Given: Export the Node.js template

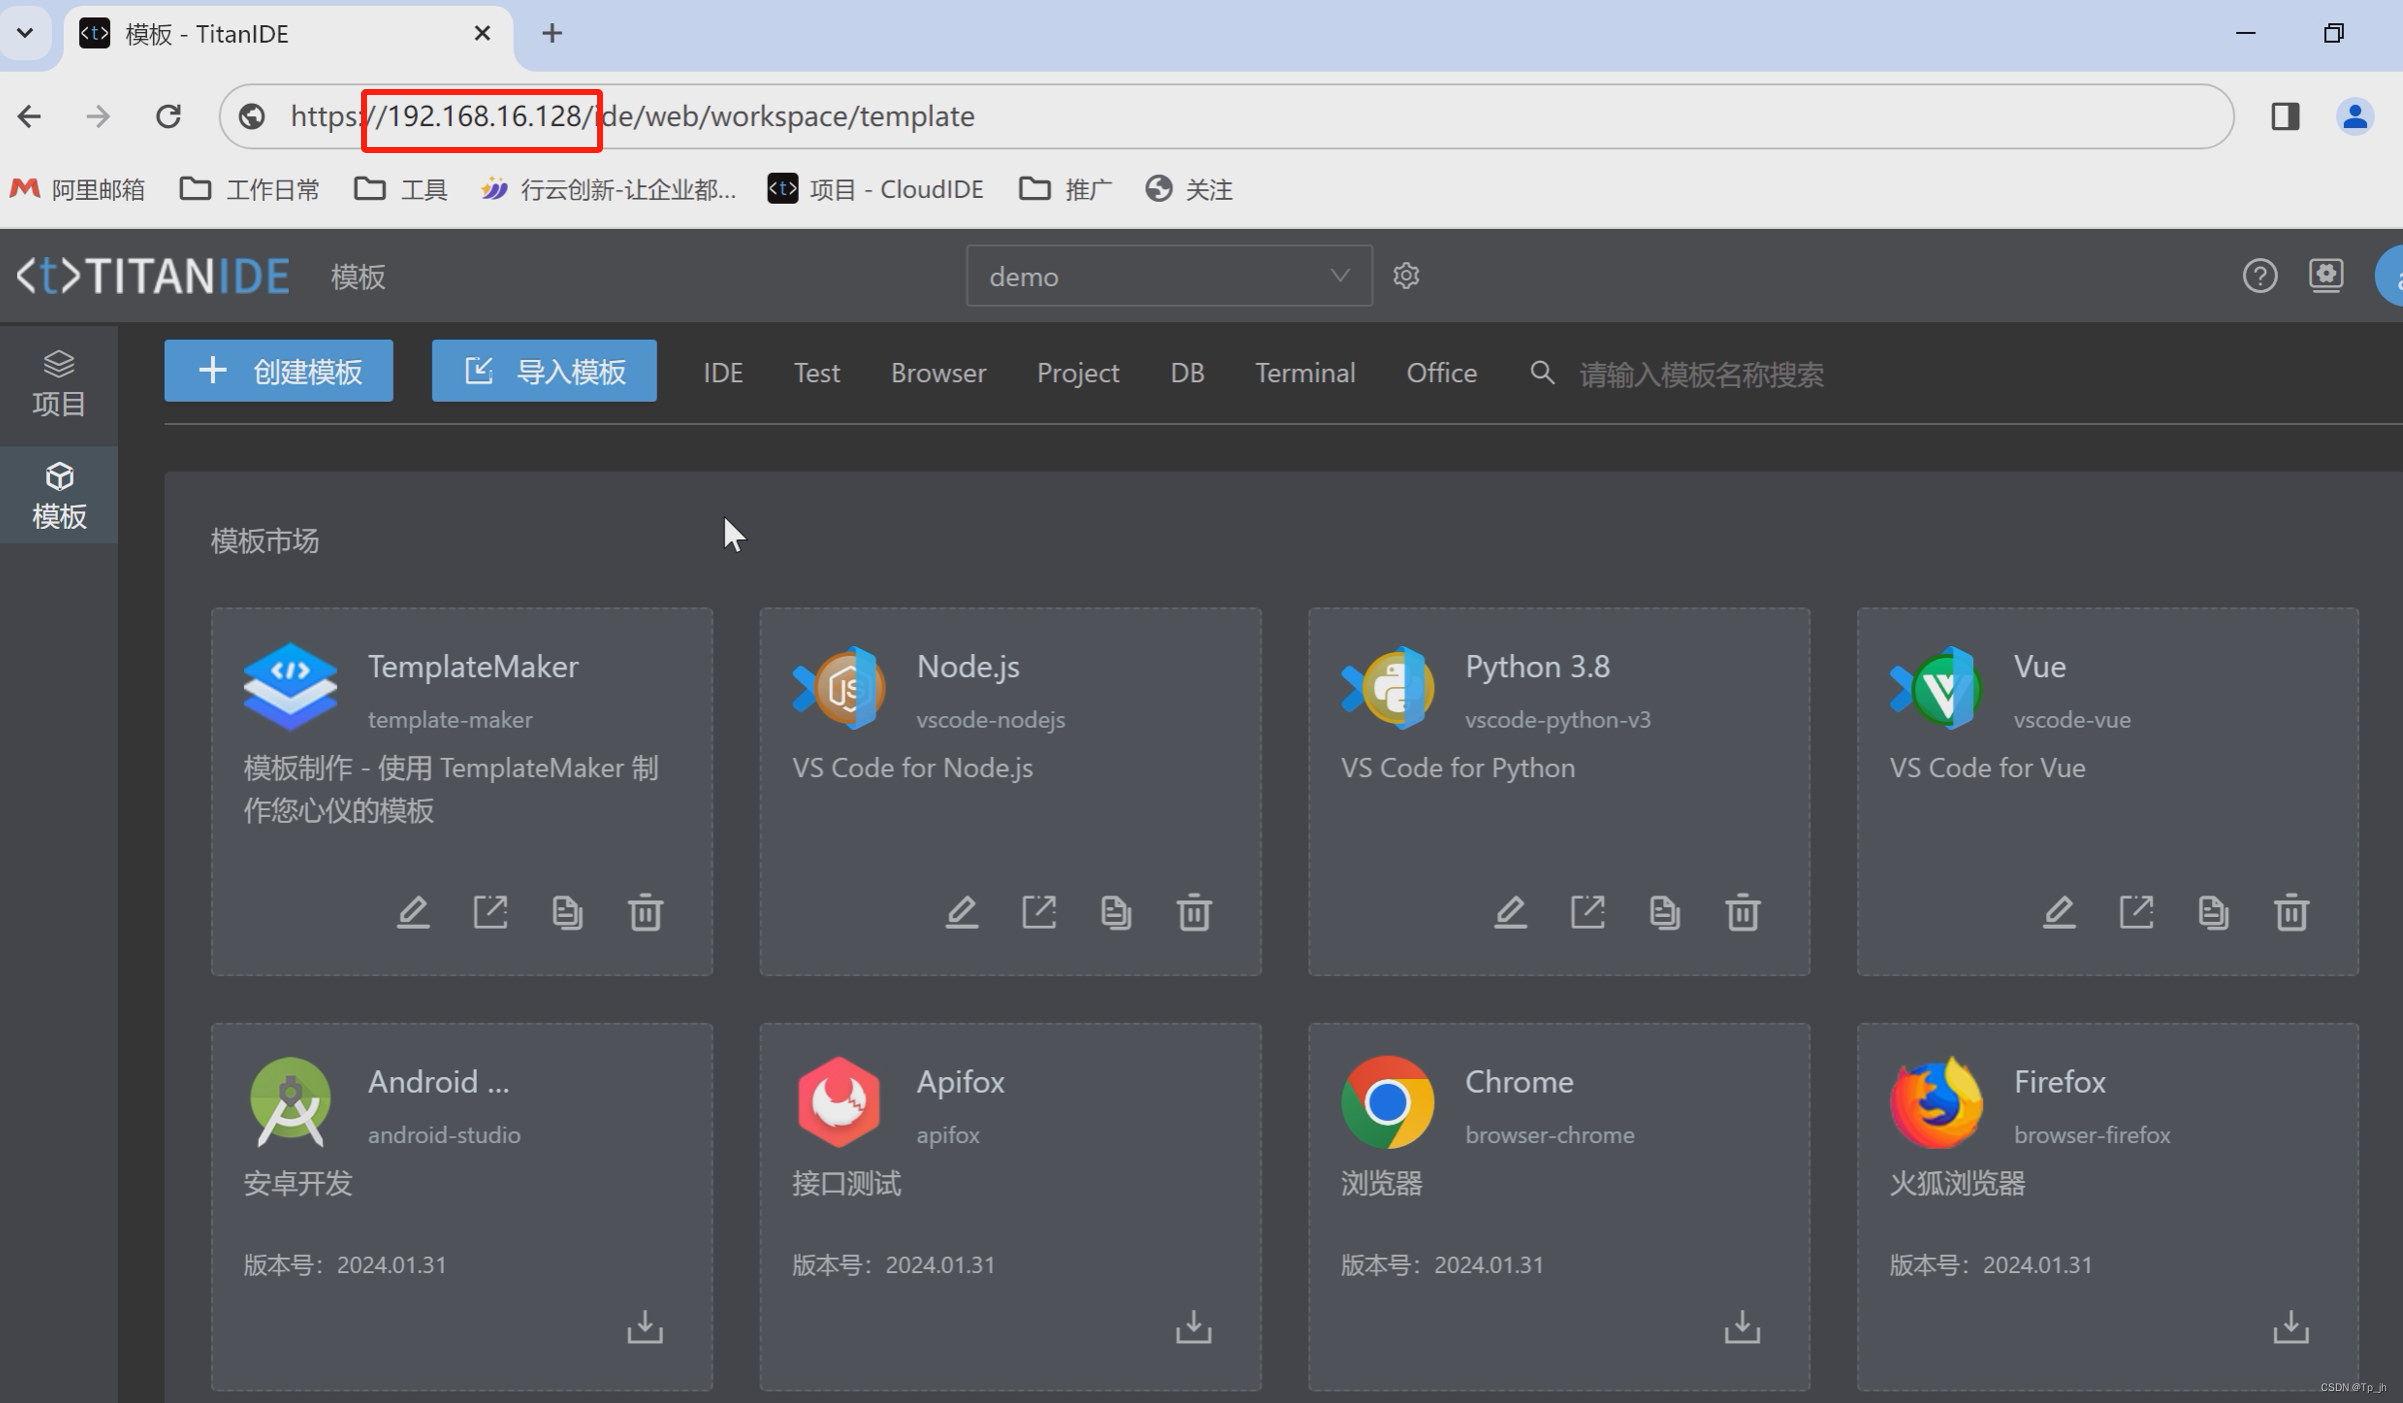Looking at the screenshot, I should pos(1039,912).
